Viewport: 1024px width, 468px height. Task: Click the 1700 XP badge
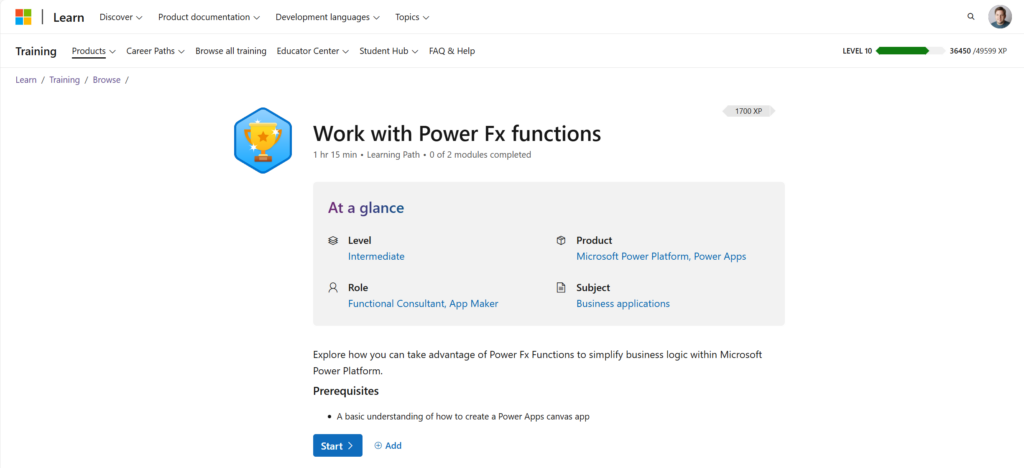tap(748, 111)
